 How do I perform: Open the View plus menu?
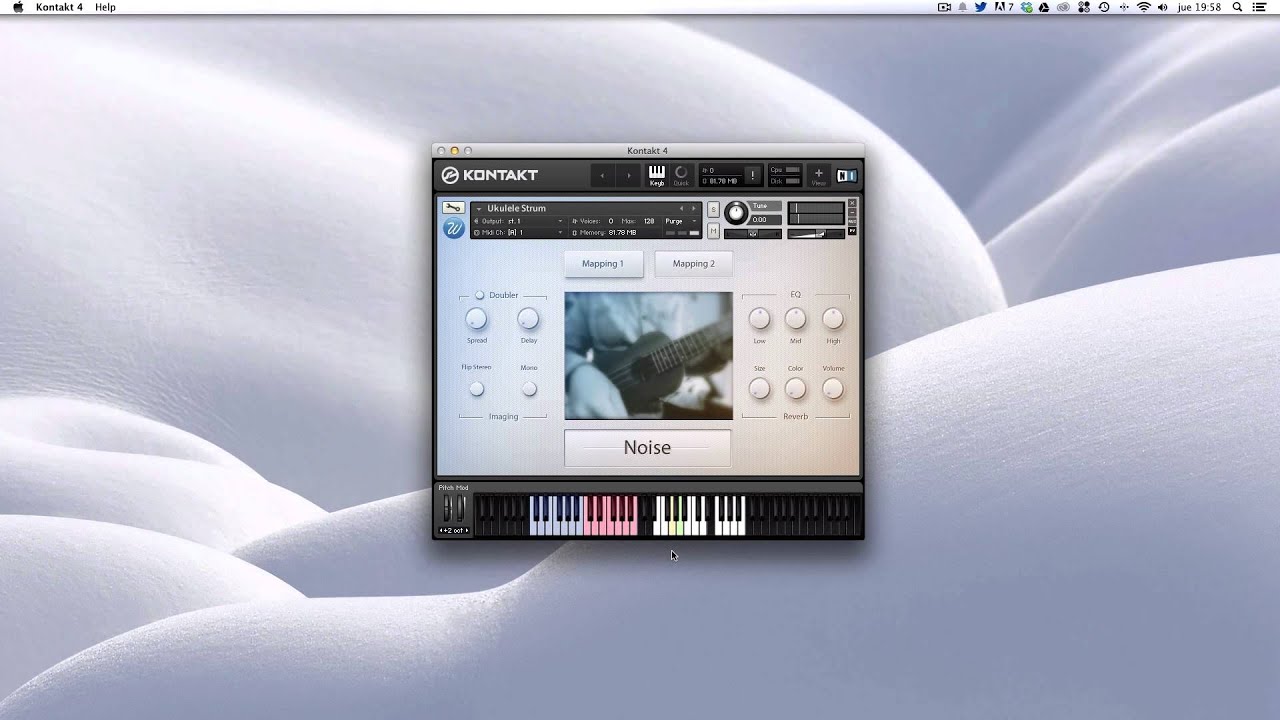tap(818, 176)
